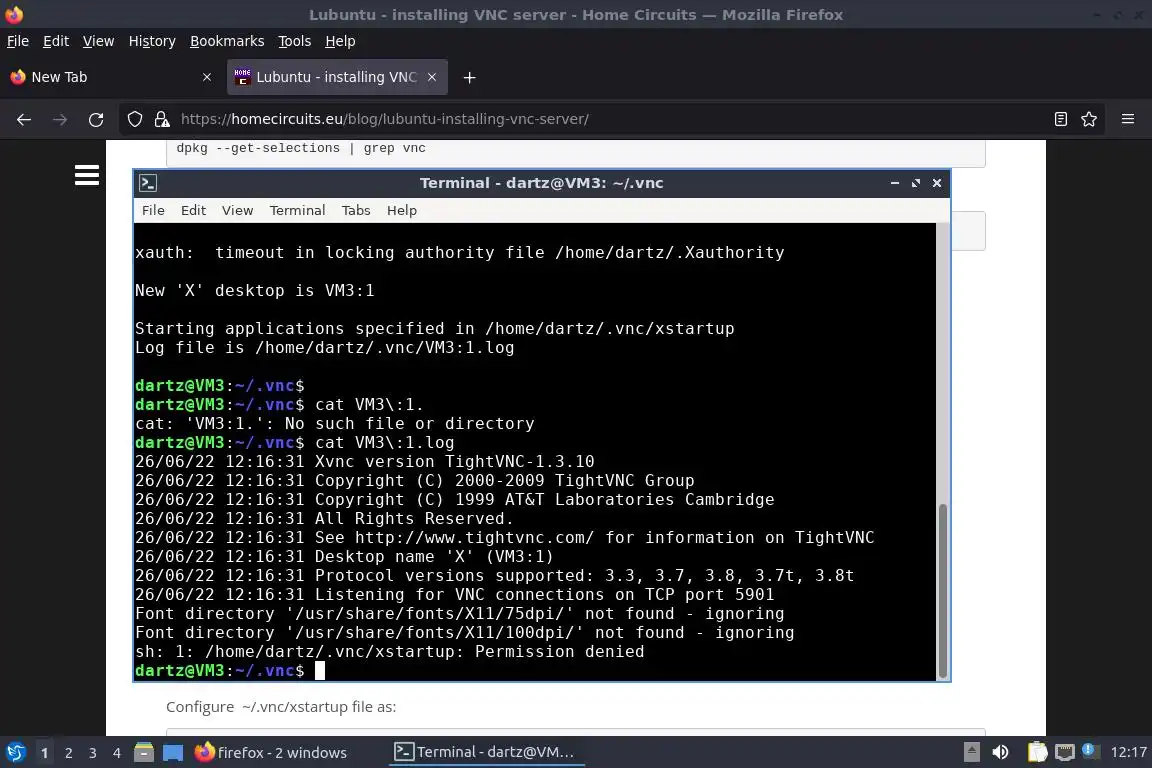Open the Firefox Bookmarks menu
Image resolution: width=1152 pixels, height=768 pixels.
[x=227, y=41]
